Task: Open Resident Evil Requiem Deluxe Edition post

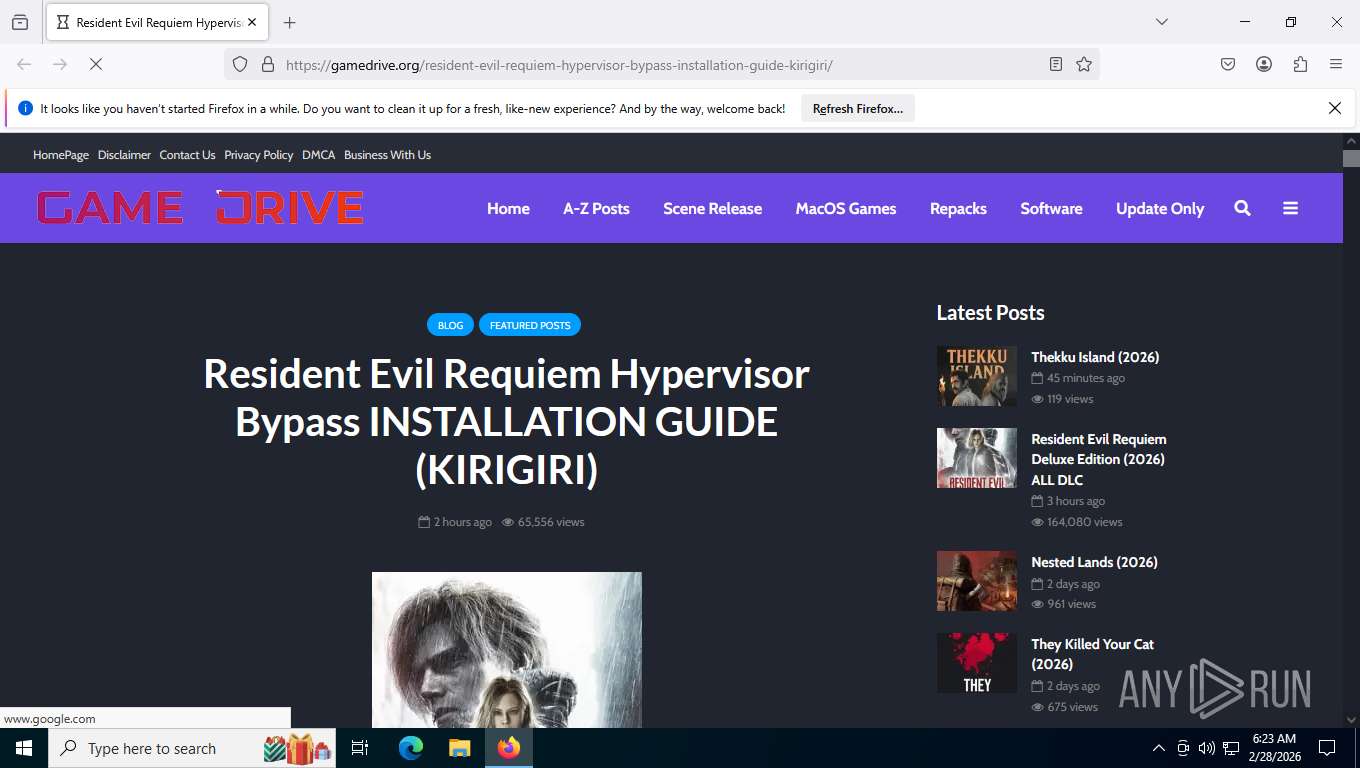Action: (x=1099, y=459)
